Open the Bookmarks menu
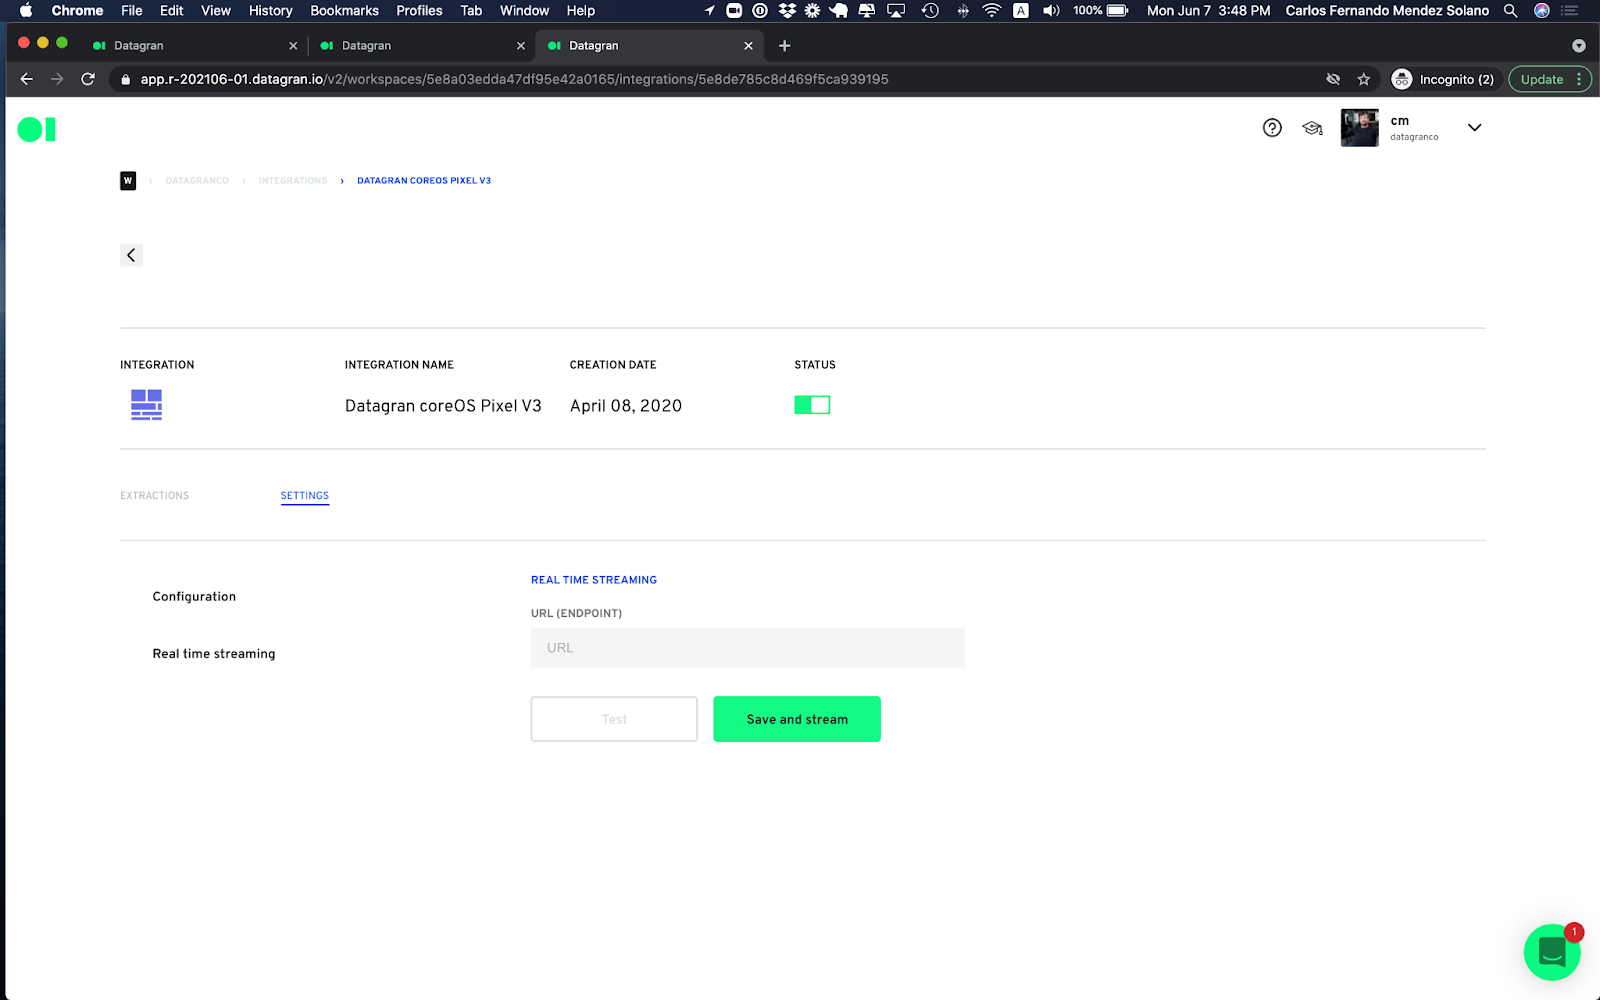Screen dimensions: 1600x1000 pos(344,10)
